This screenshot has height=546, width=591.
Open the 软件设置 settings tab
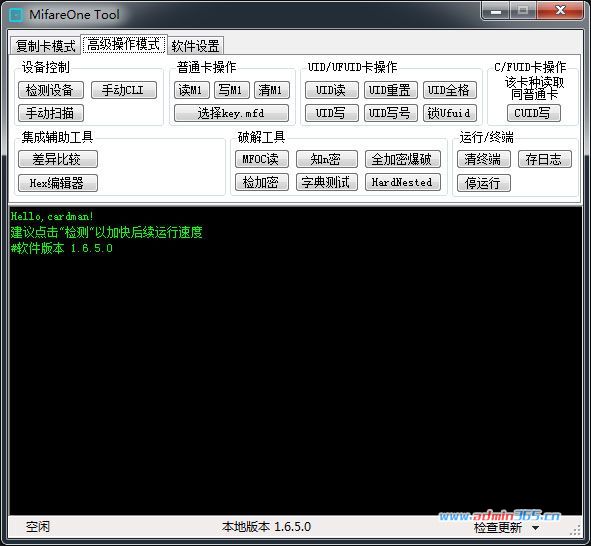click(x=196, y=46)
